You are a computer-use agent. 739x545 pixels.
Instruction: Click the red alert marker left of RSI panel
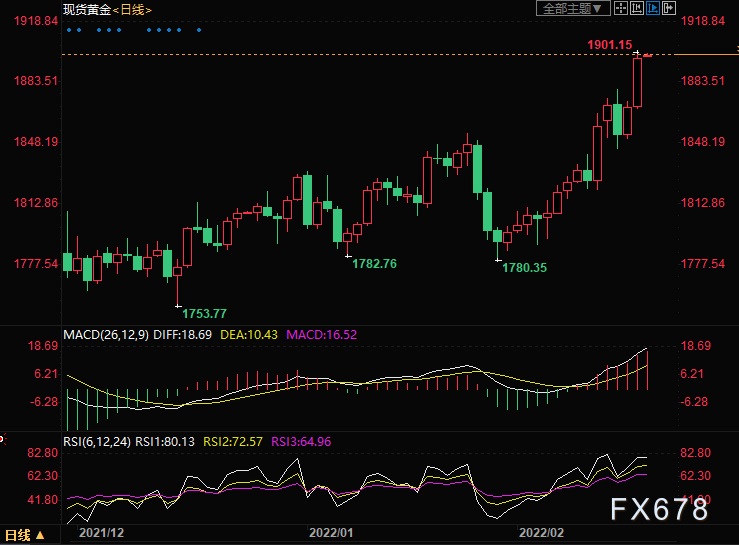click(2, 437)
